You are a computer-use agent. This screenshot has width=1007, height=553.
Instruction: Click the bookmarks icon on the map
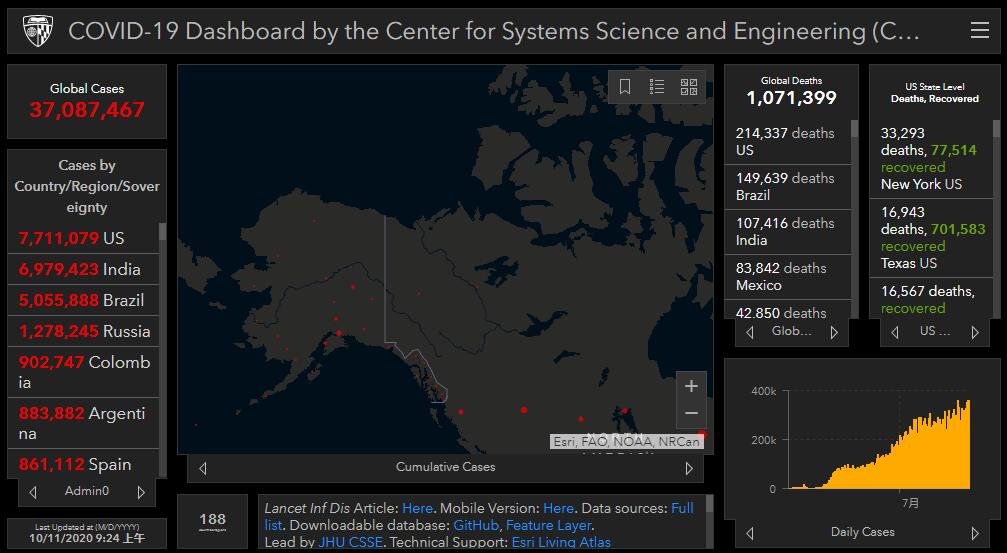[625, 87]
